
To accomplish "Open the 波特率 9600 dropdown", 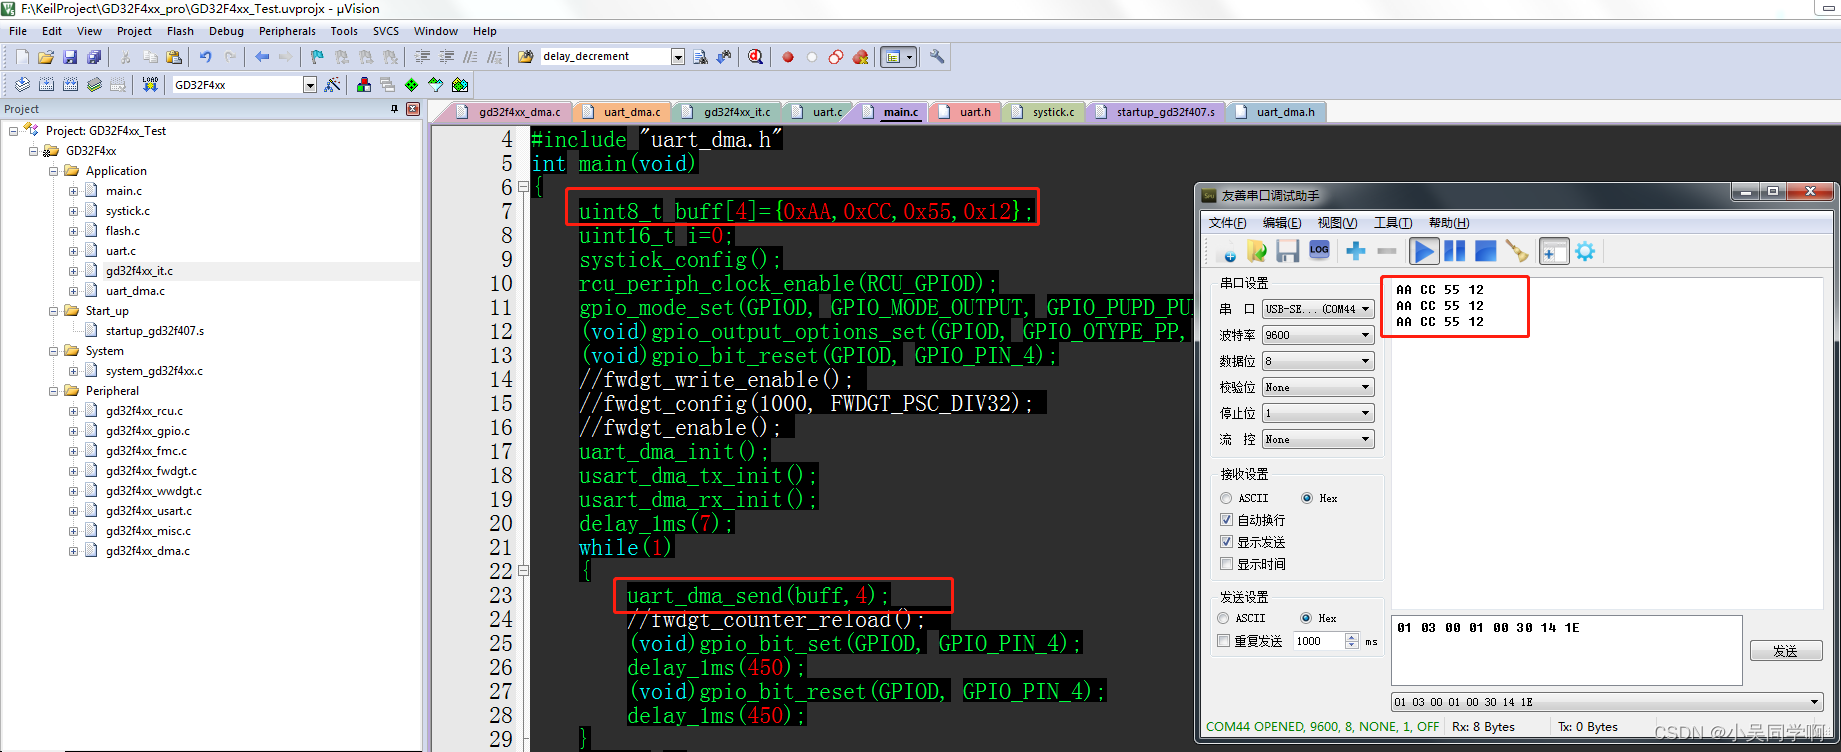I will coord(1318,335).
